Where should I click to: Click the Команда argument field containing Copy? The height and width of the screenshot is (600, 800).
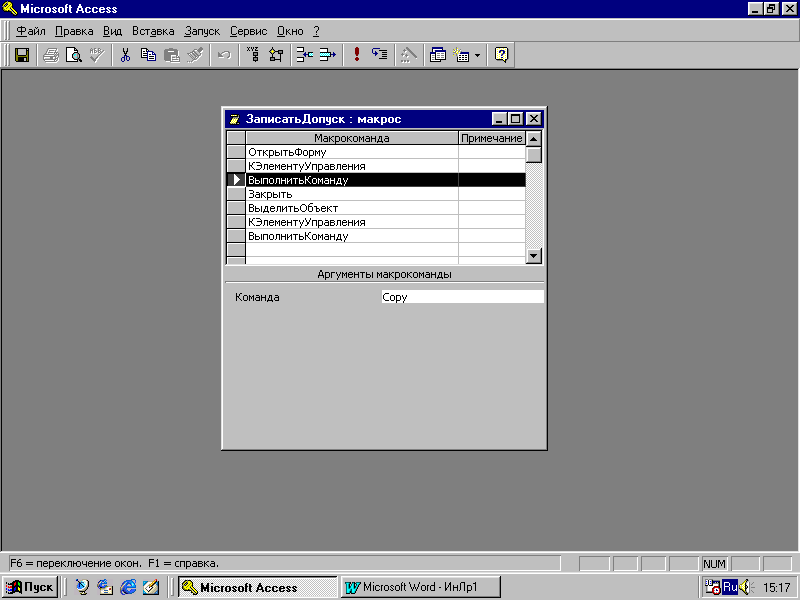462,297
